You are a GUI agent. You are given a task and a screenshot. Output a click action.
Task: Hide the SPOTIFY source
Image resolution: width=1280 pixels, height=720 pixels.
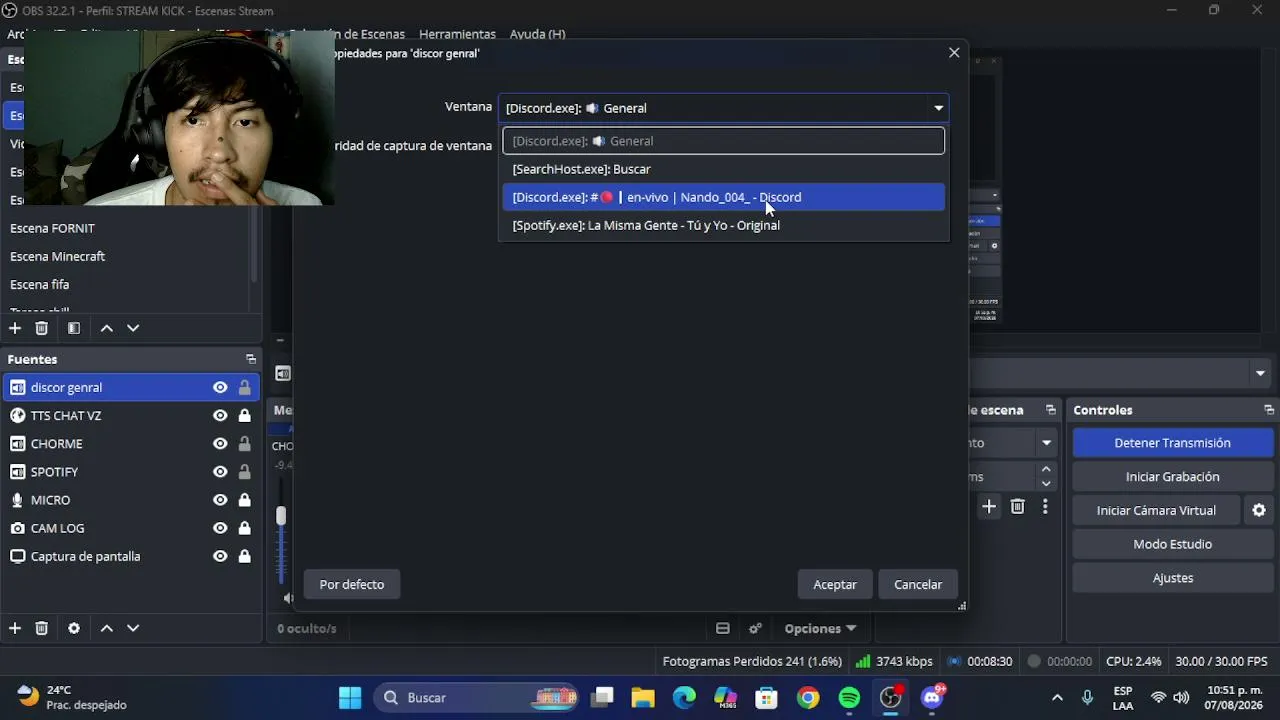(220, 472)
